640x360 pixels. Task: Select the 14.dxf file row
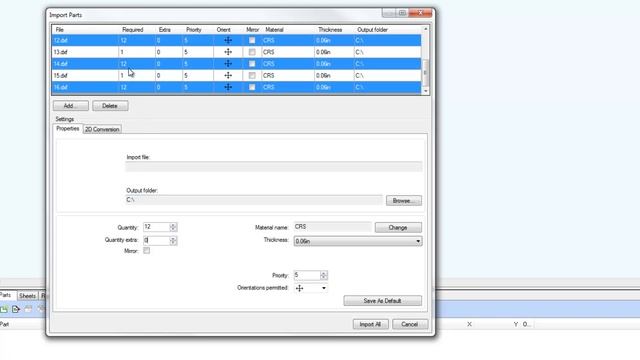(237, 64)
